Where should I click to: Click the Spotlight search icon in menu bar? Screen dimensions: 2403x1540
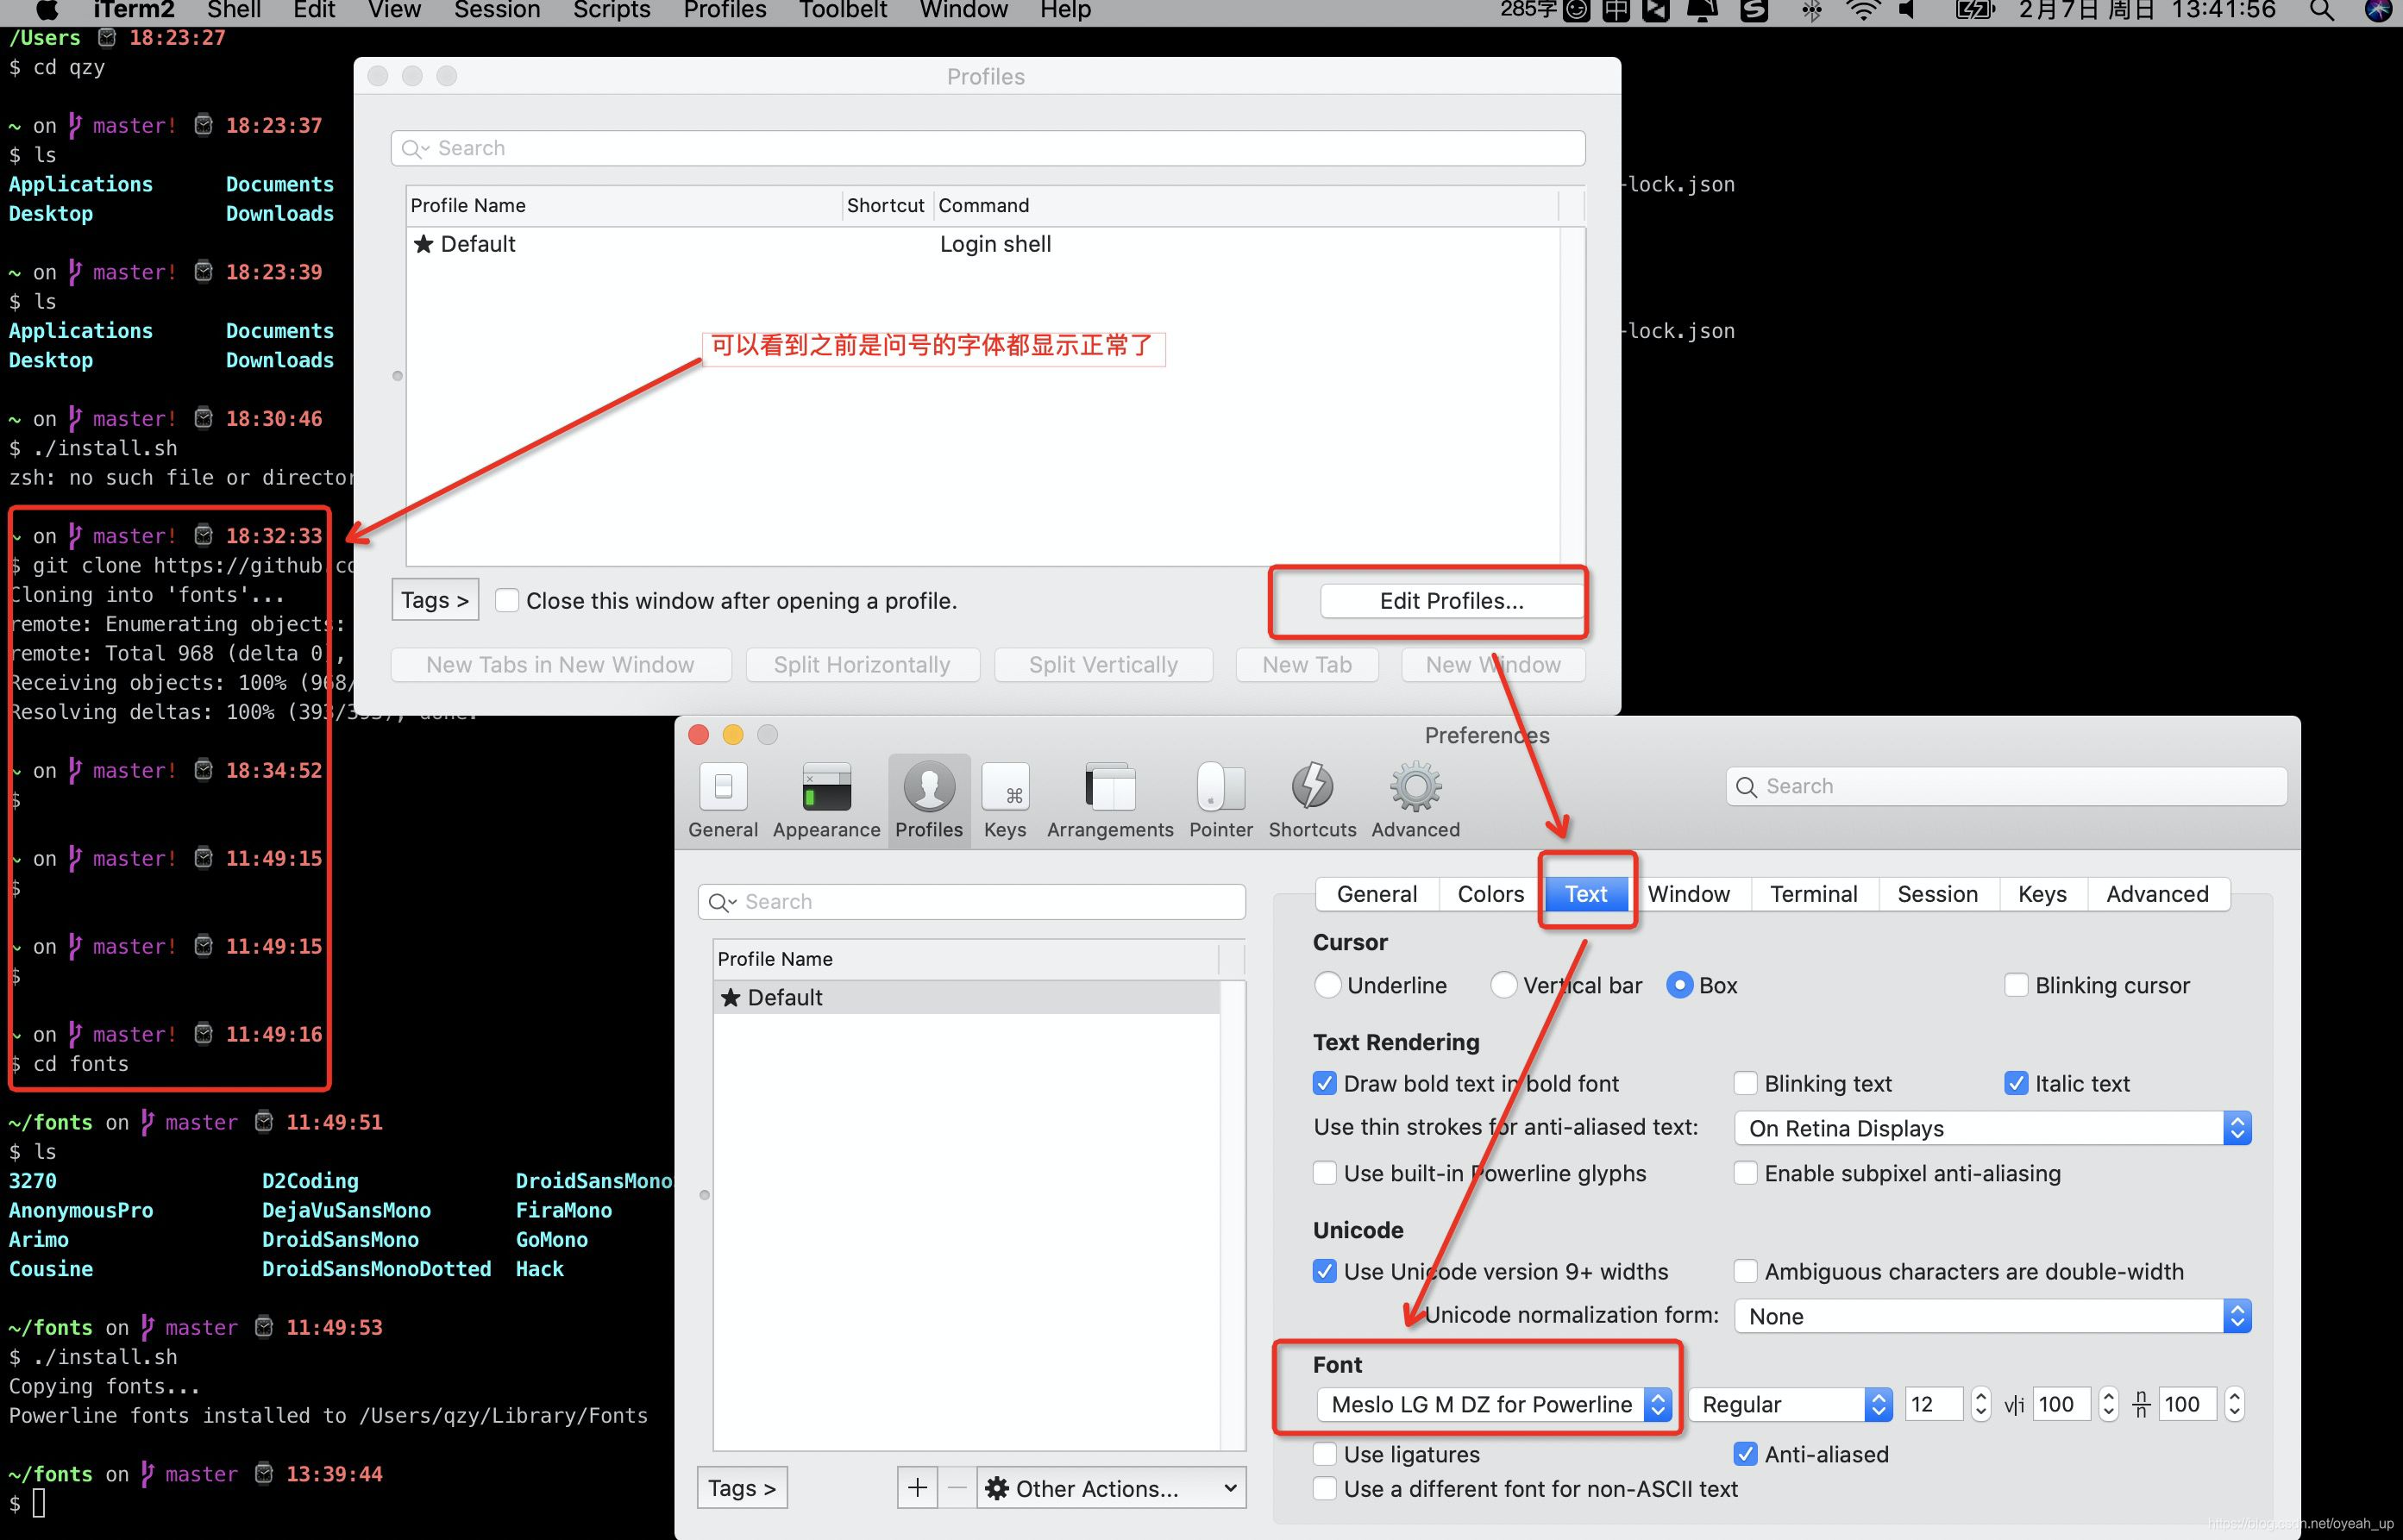coord(2322,11)
